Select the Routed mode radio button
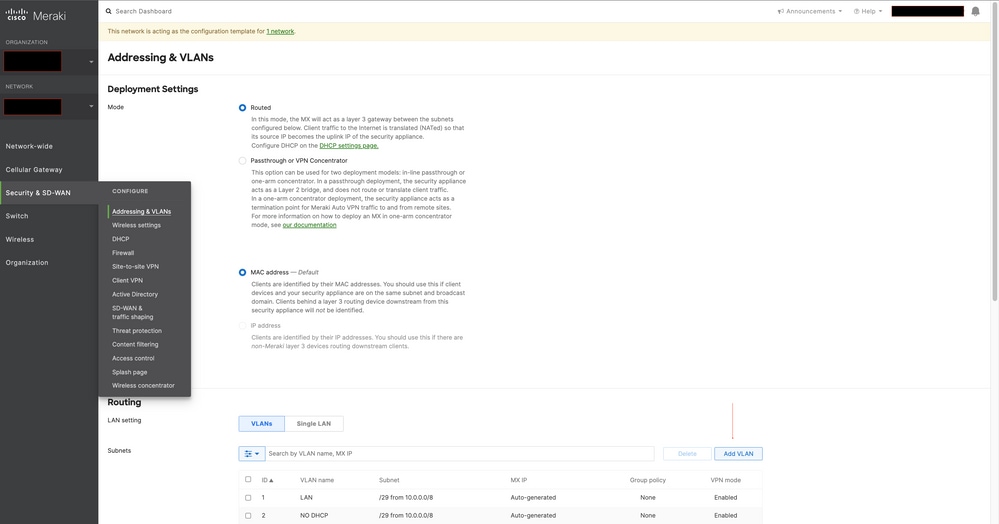 (242, 108)
